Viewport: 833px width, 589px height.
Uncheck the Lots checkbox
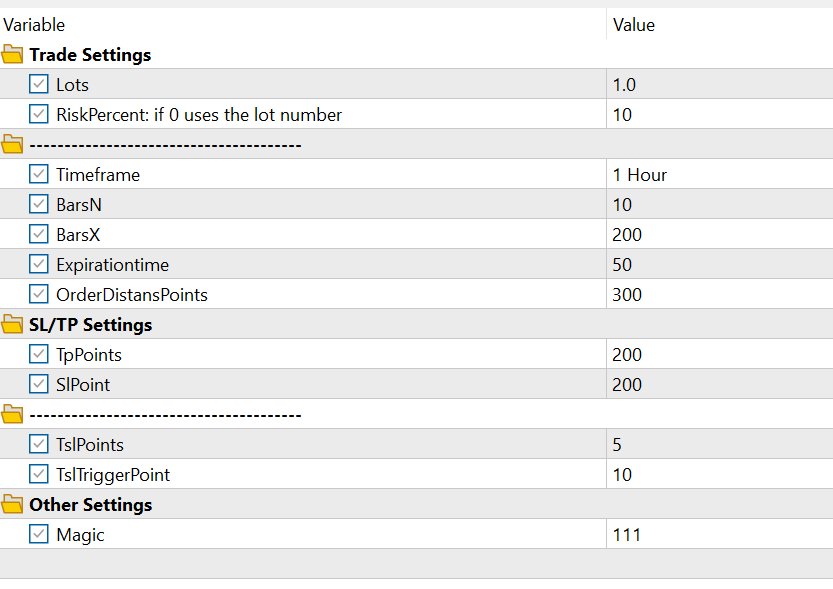38,84
